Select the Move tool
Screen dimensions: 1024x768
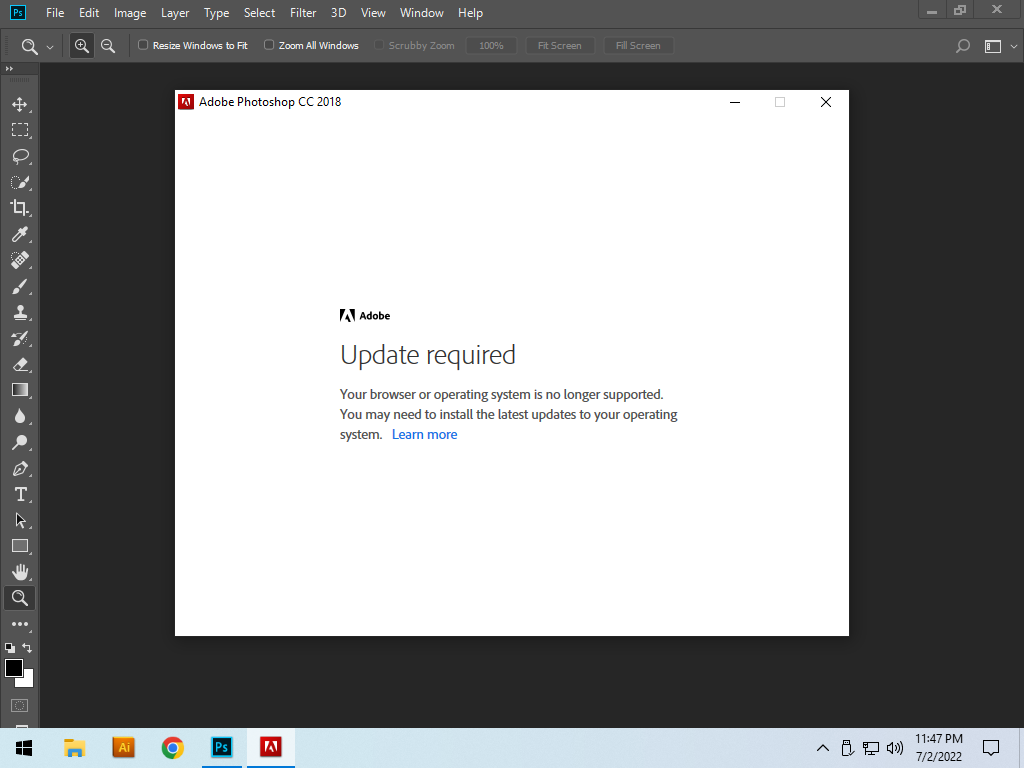coord(20,103)
